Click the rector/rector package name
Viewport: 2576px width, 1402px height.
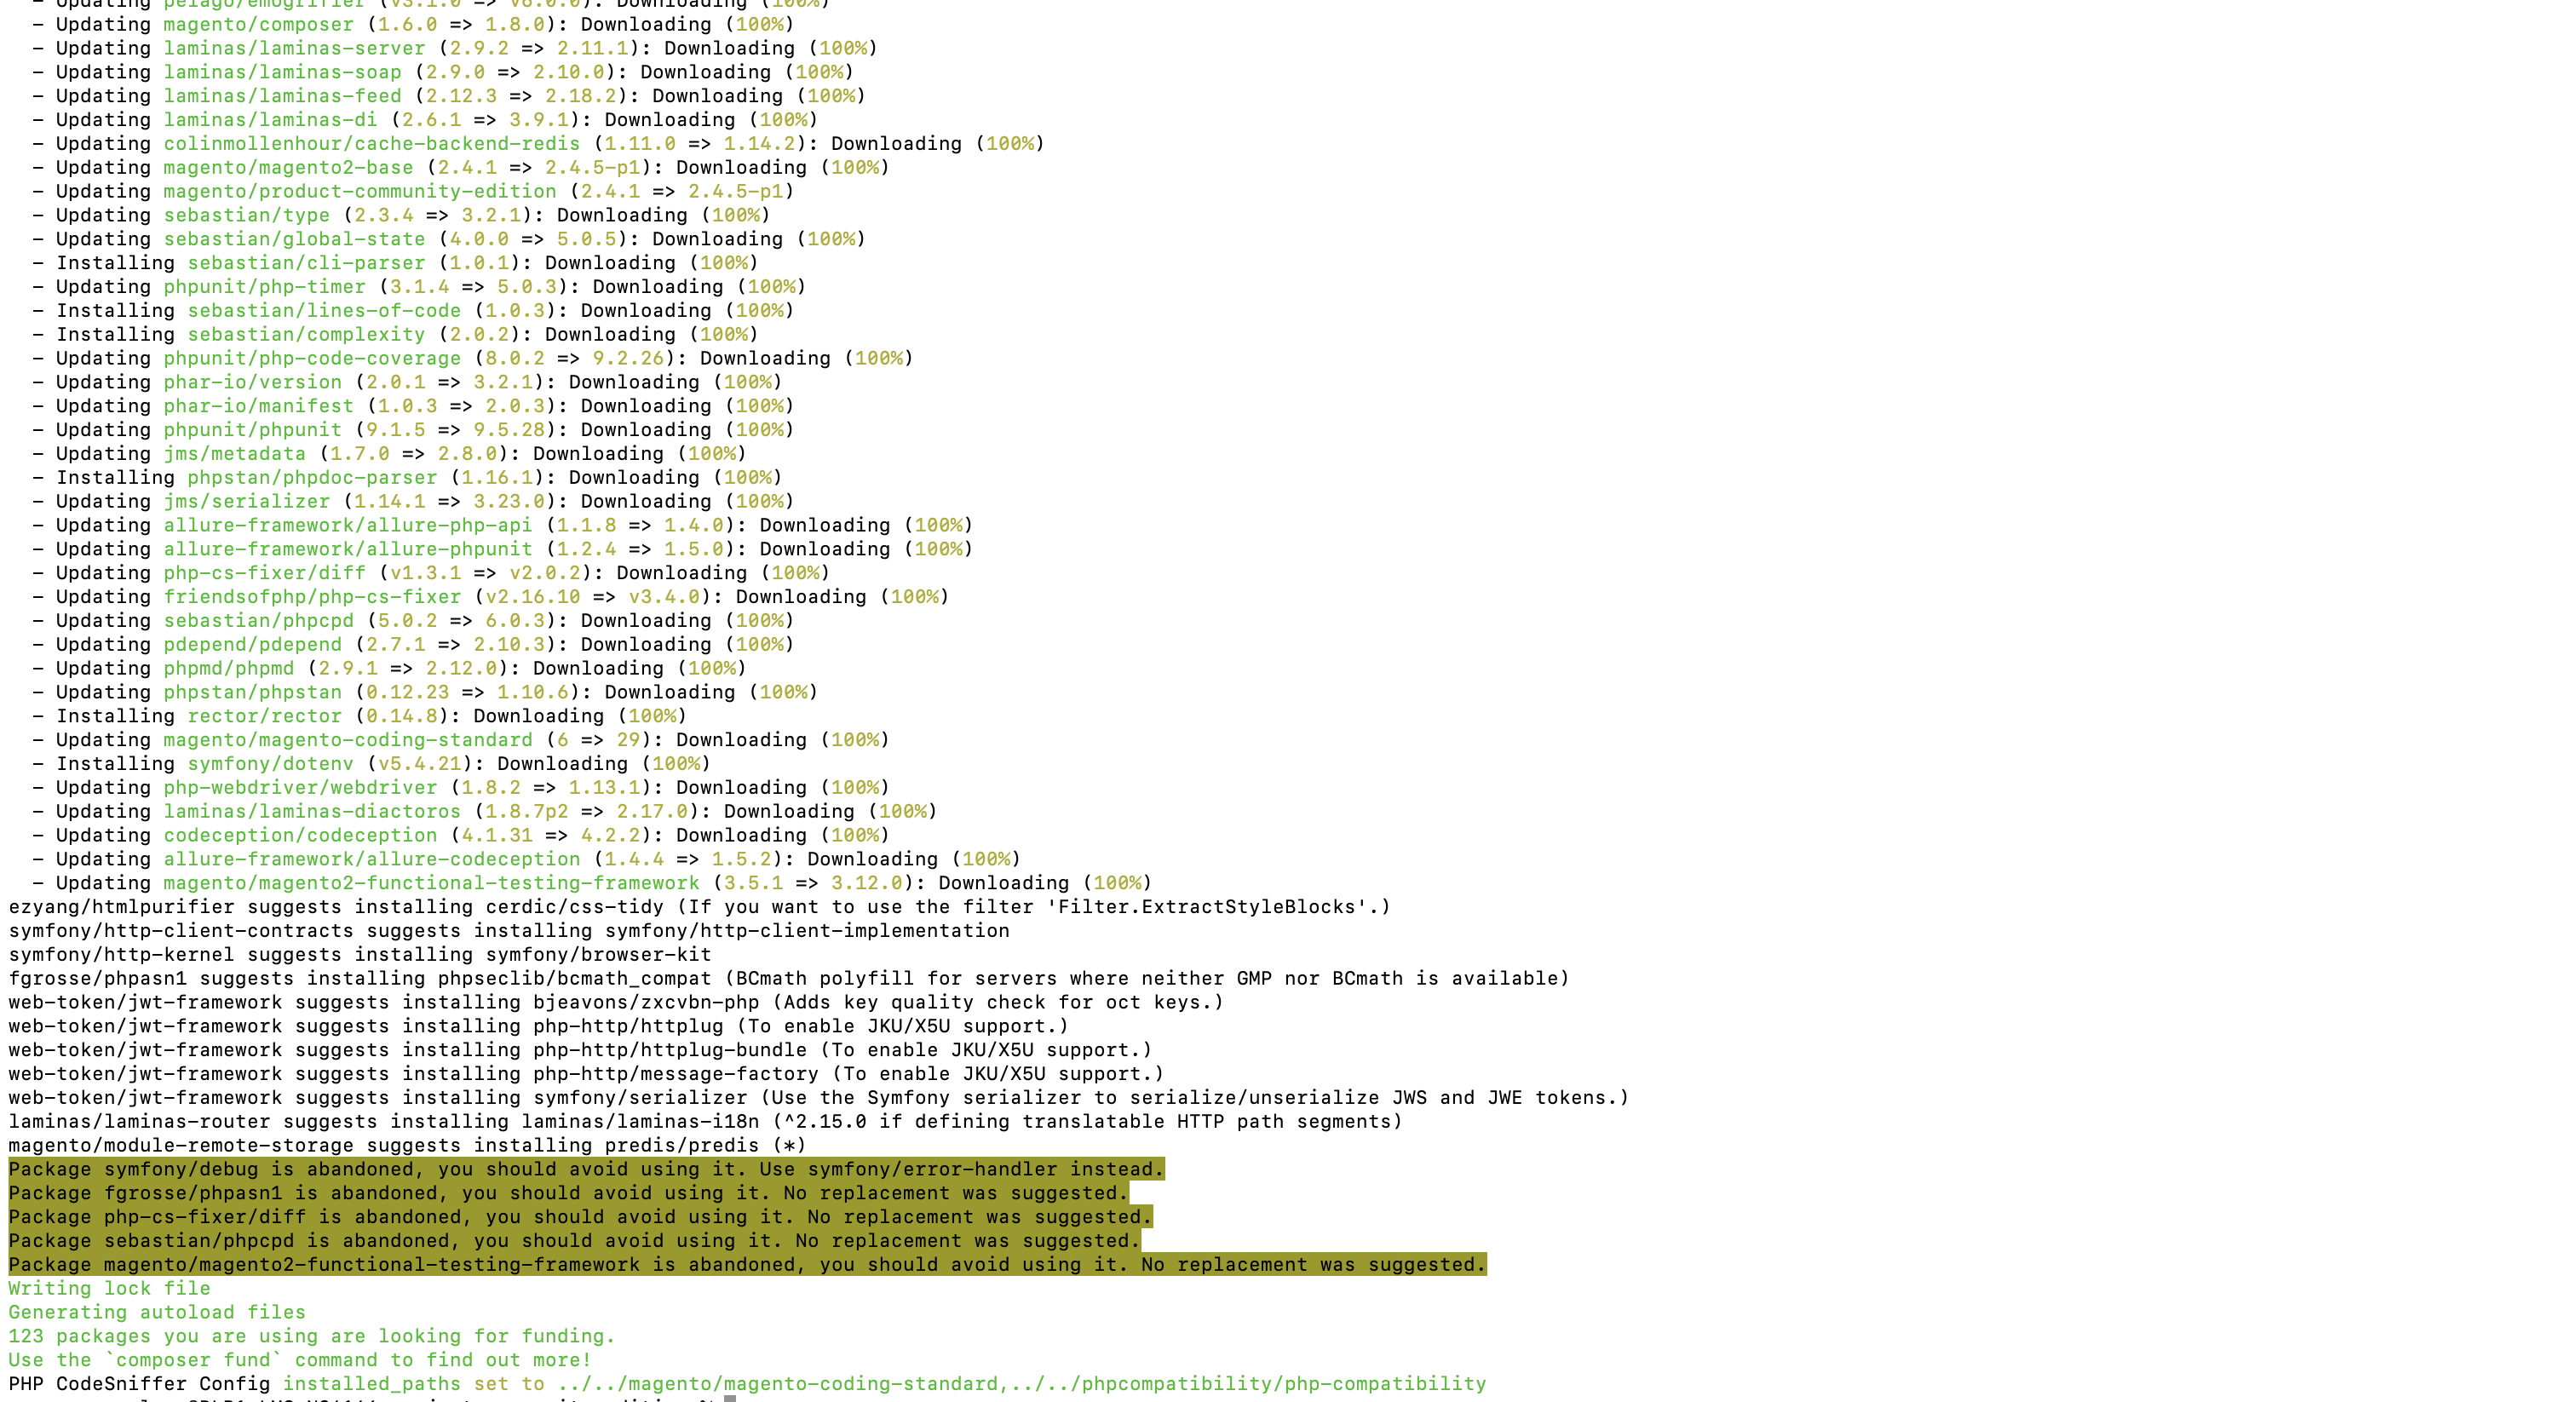[x=264, y=716]
